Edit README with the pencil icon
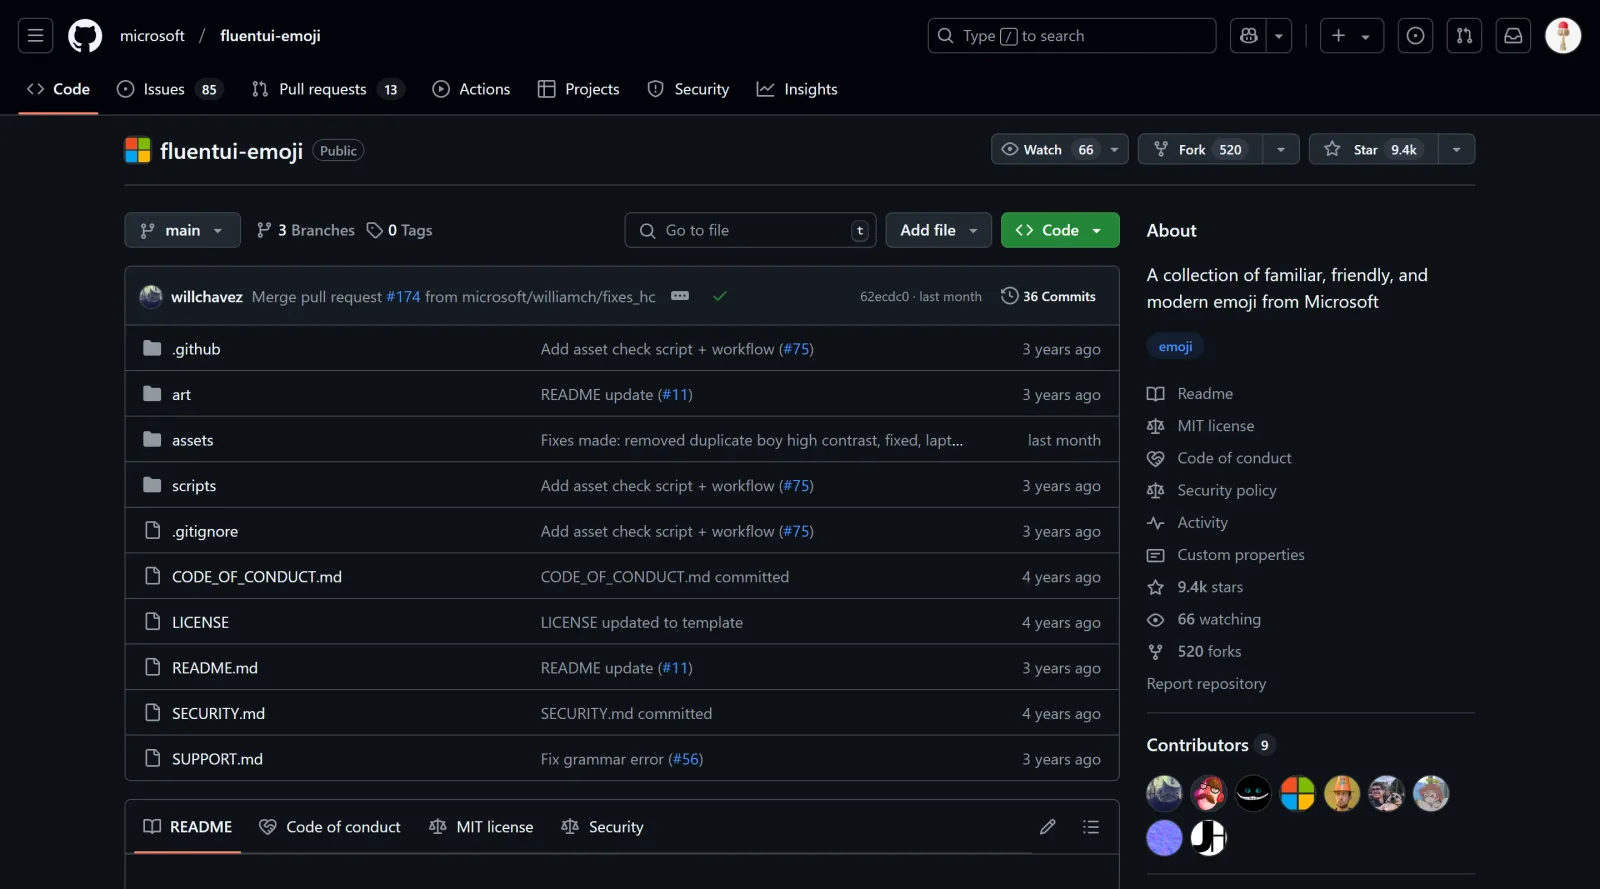The height and width of the screenshot is (889, 1600). pyautogui.click(x=1047, y=827)
